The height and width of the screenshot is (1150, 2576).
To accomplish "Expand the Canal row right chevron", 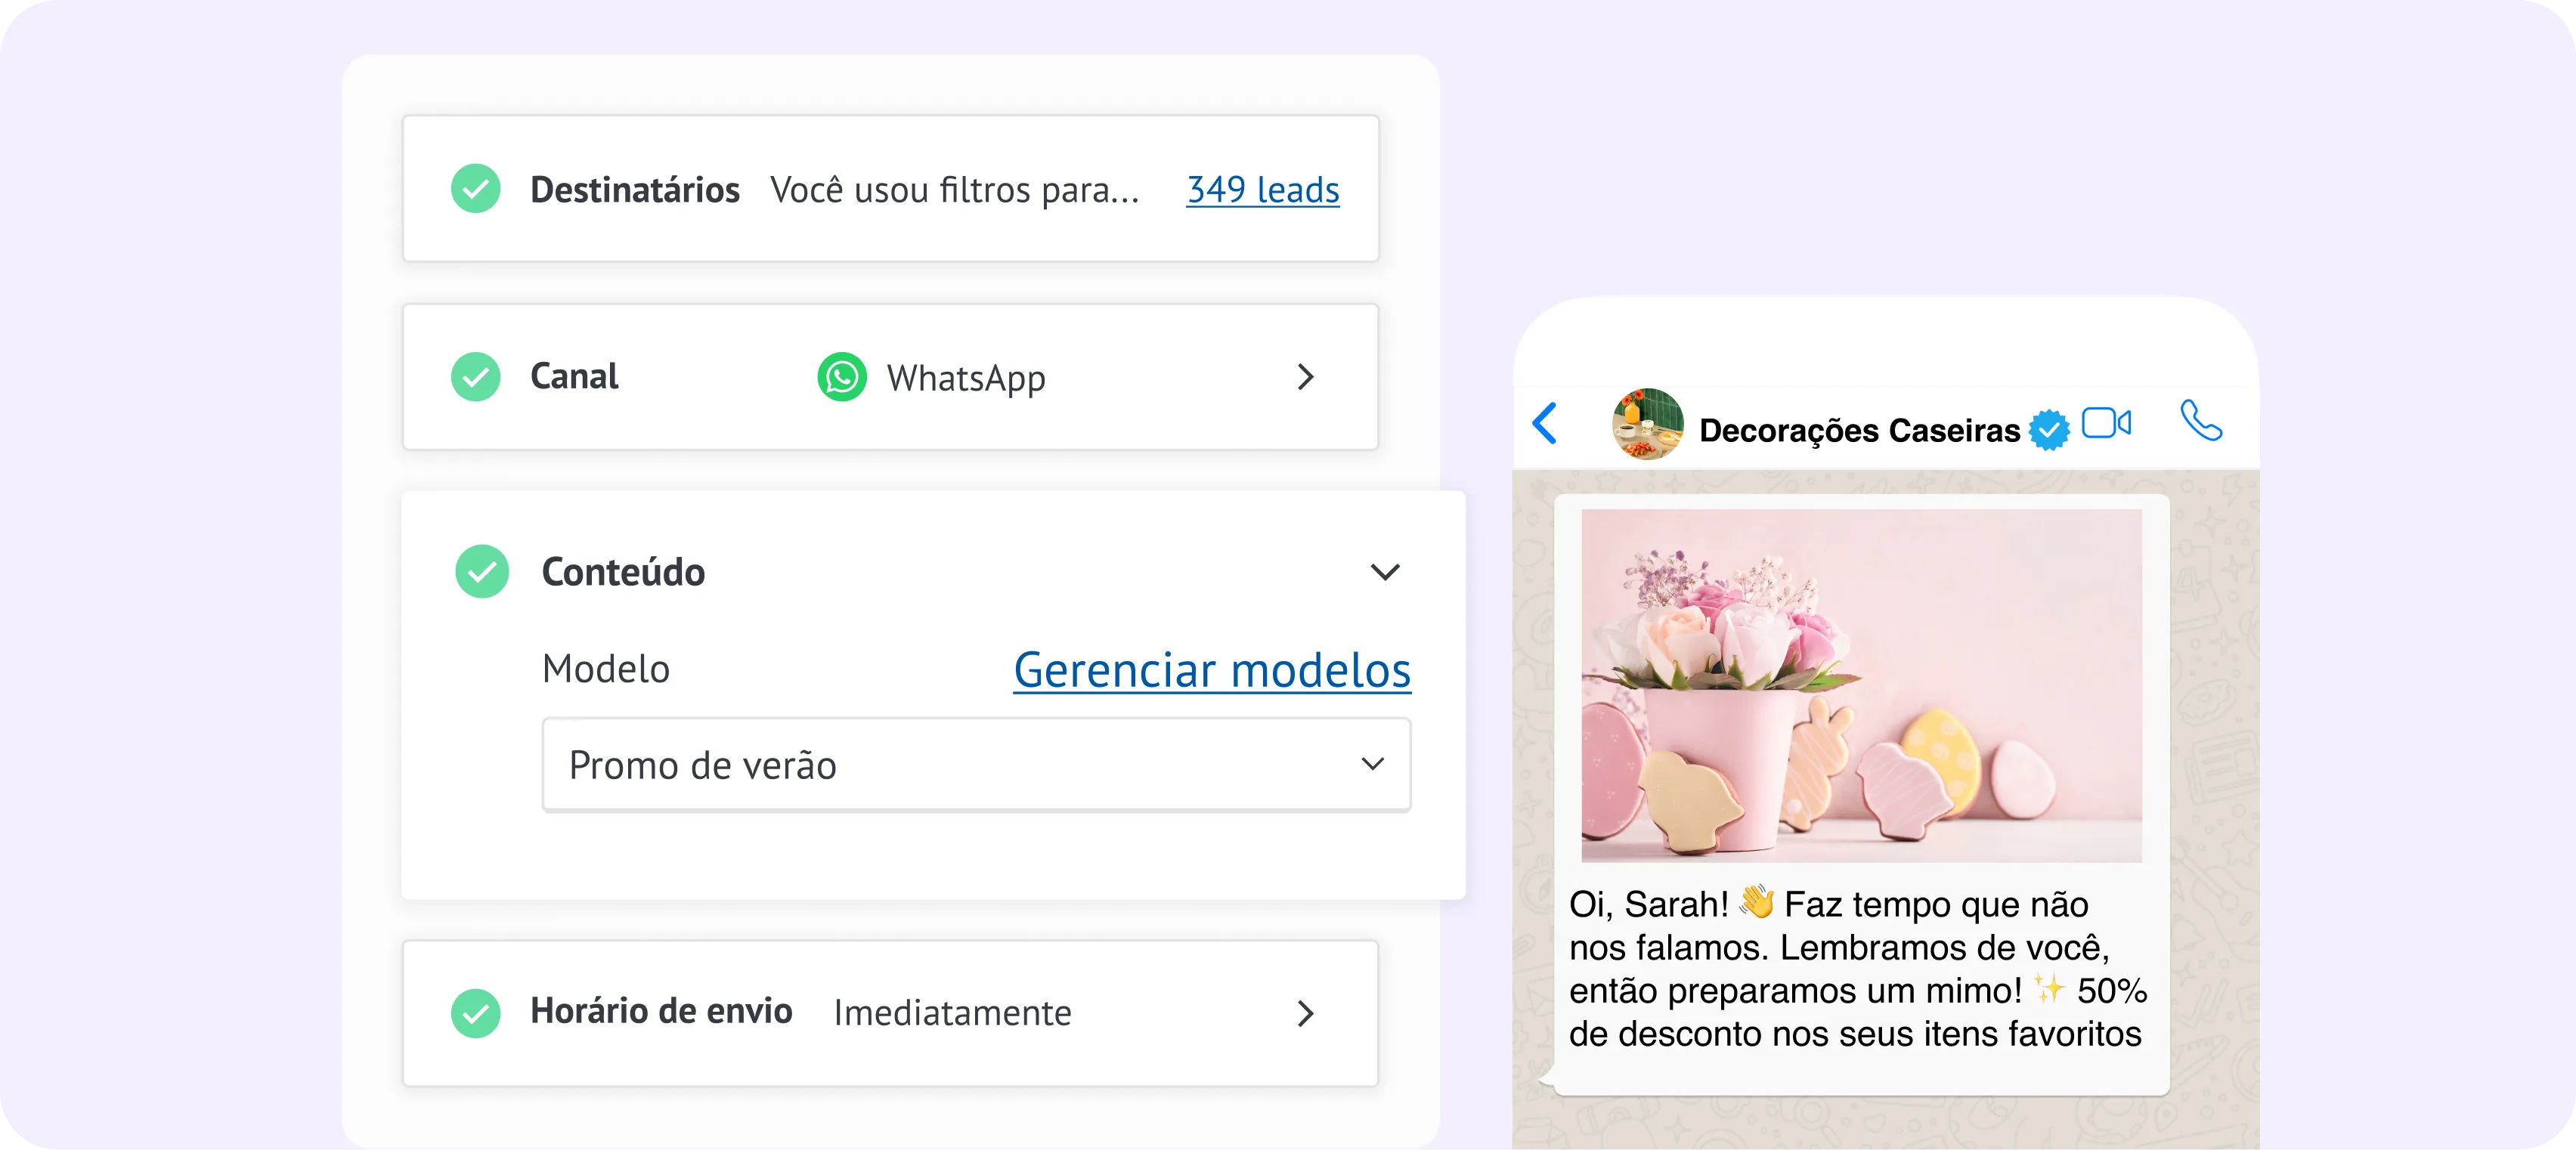I will [x=1305, y=377].
